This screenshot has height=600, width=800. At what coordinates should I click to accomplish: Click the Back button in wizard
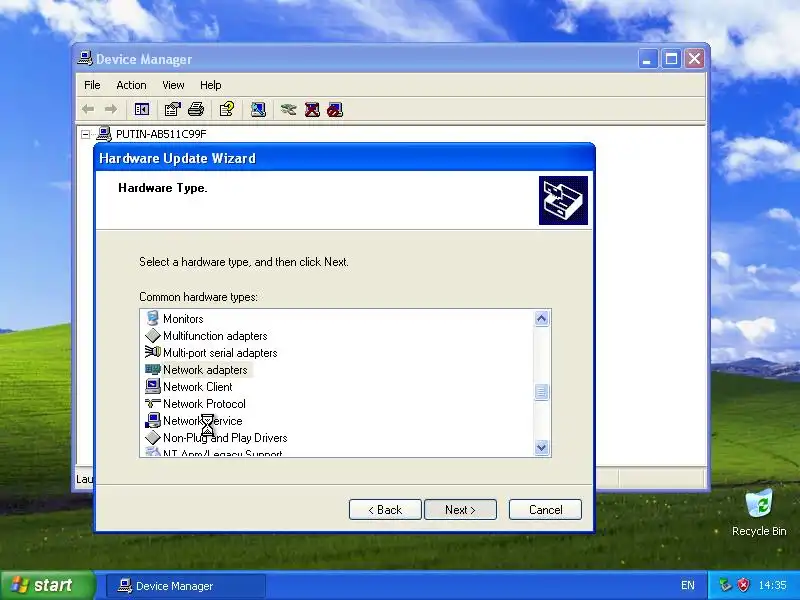click(385, 510)
